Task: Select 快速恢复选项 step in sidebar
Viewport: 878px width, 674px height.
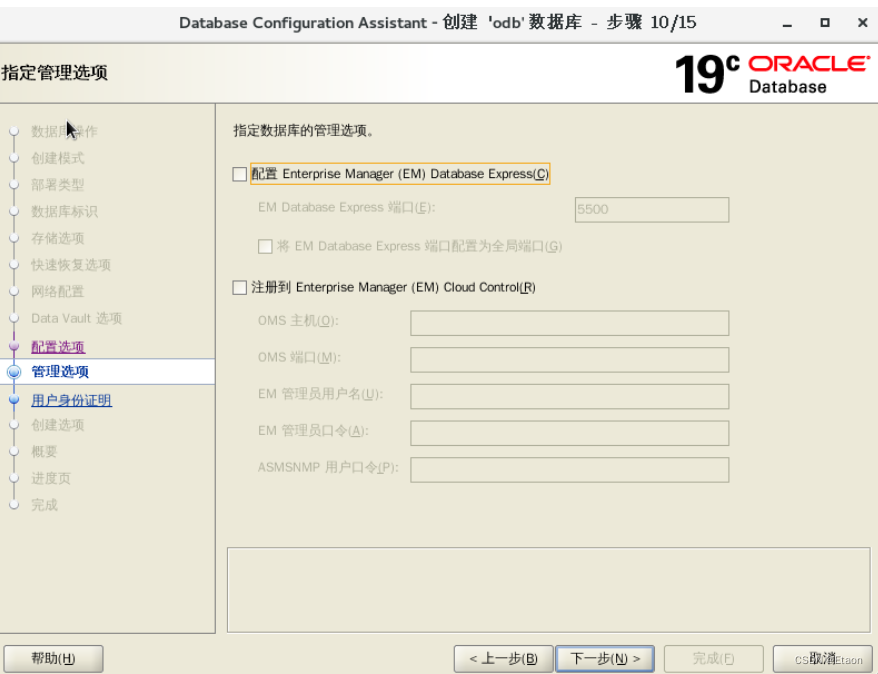Action: point(71,265)
